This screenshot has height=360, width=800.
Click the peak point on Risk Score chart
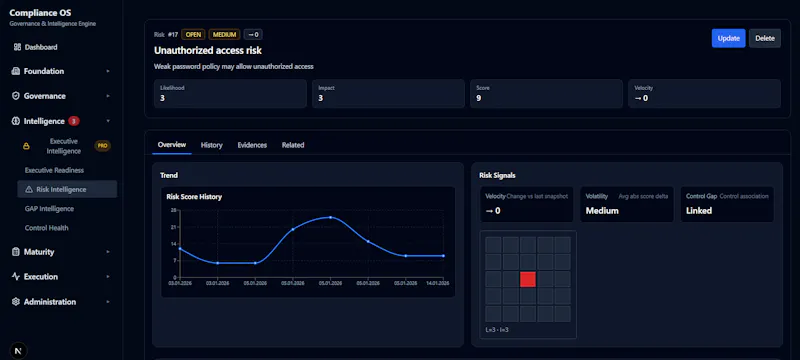click(331, 217)
